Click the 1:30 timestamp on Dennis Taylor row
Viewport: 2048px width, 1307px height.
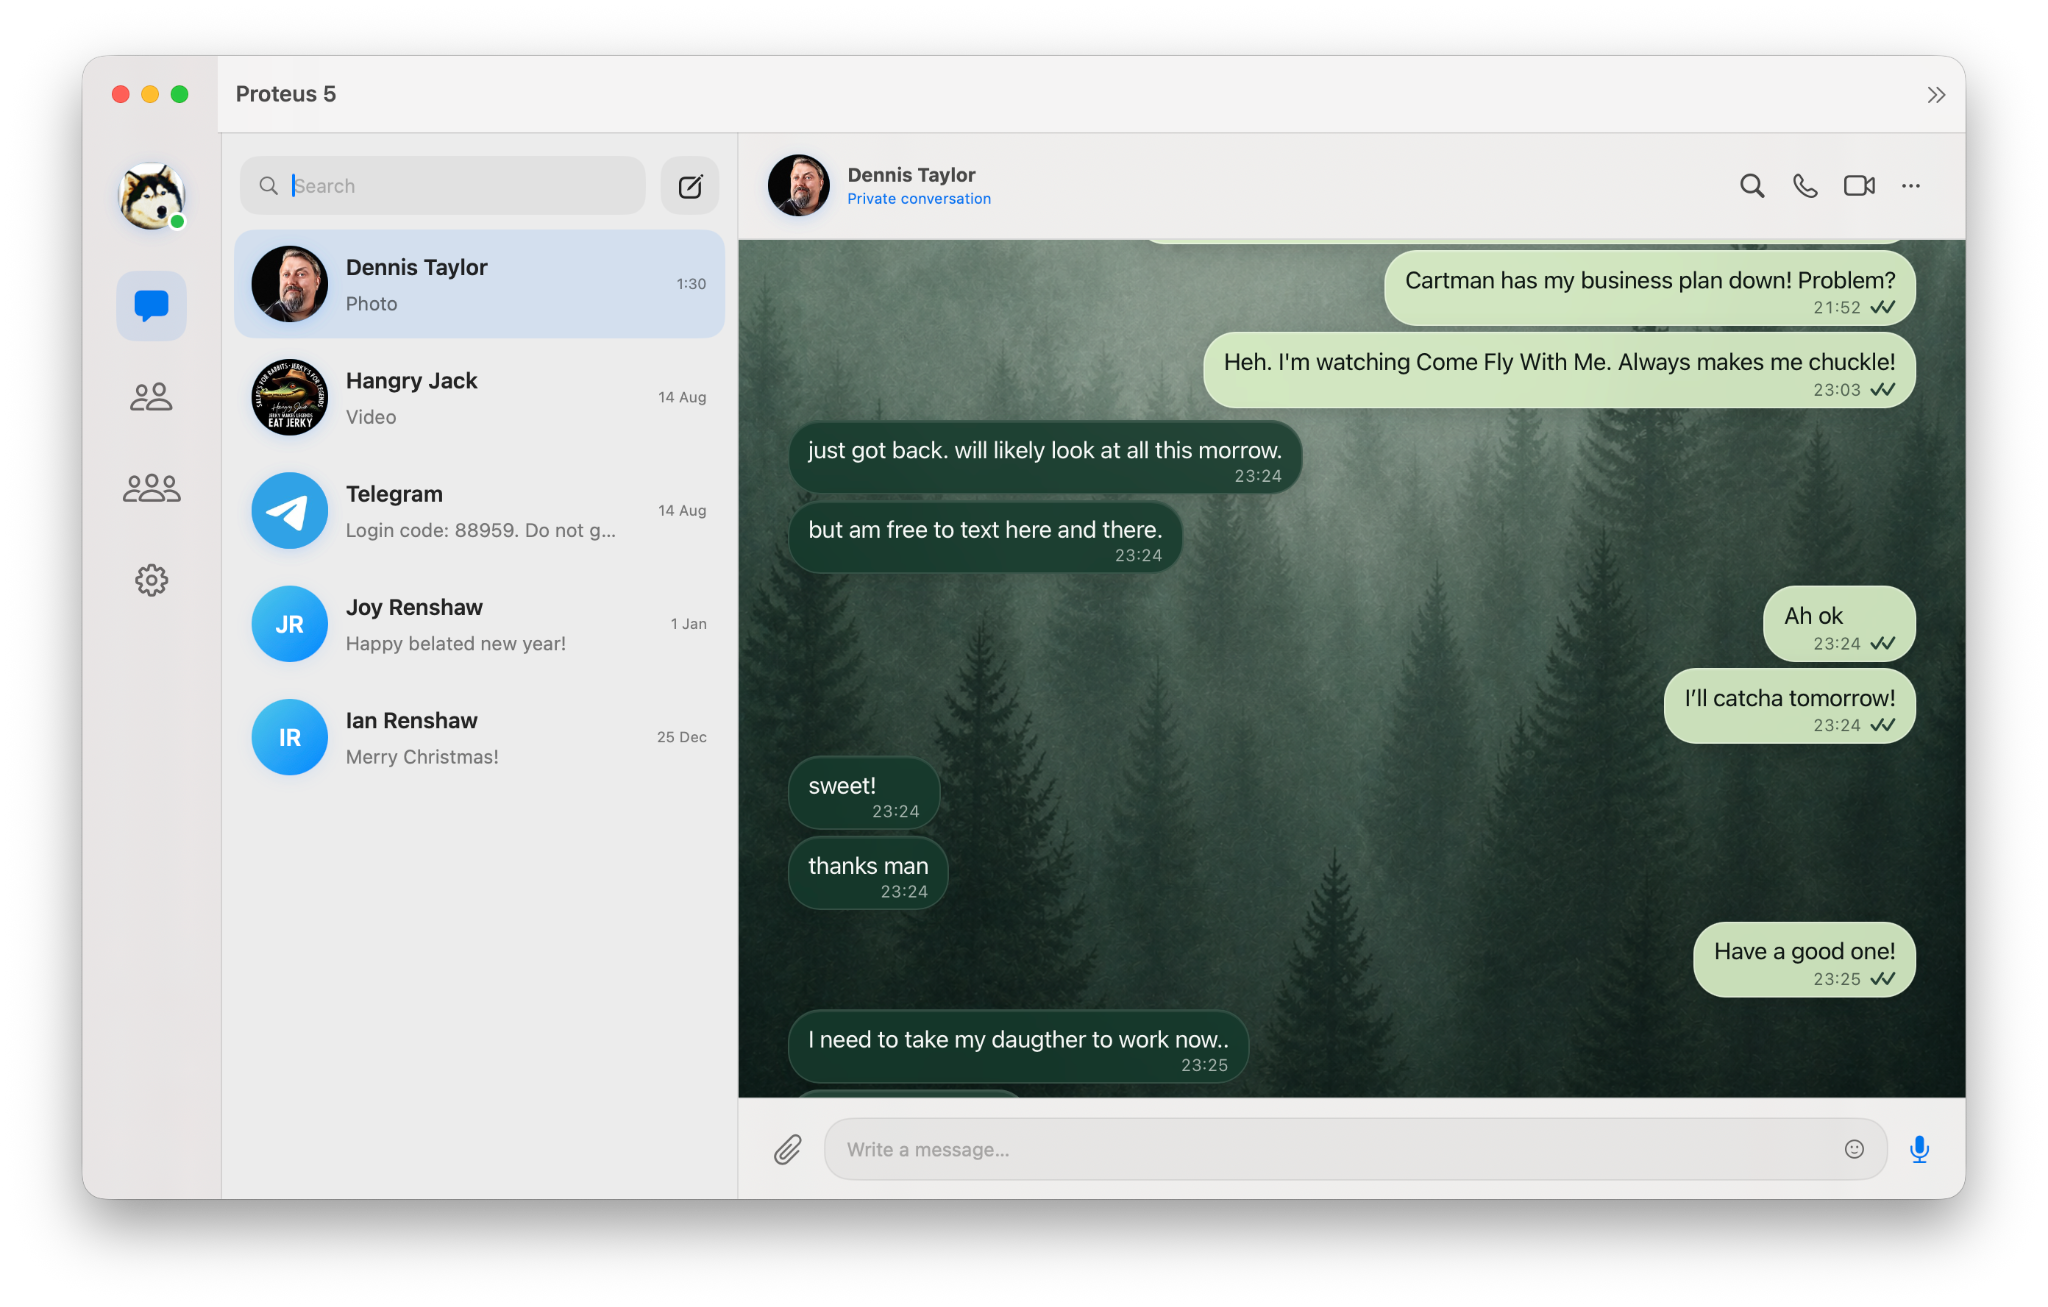tap(691, 284)
